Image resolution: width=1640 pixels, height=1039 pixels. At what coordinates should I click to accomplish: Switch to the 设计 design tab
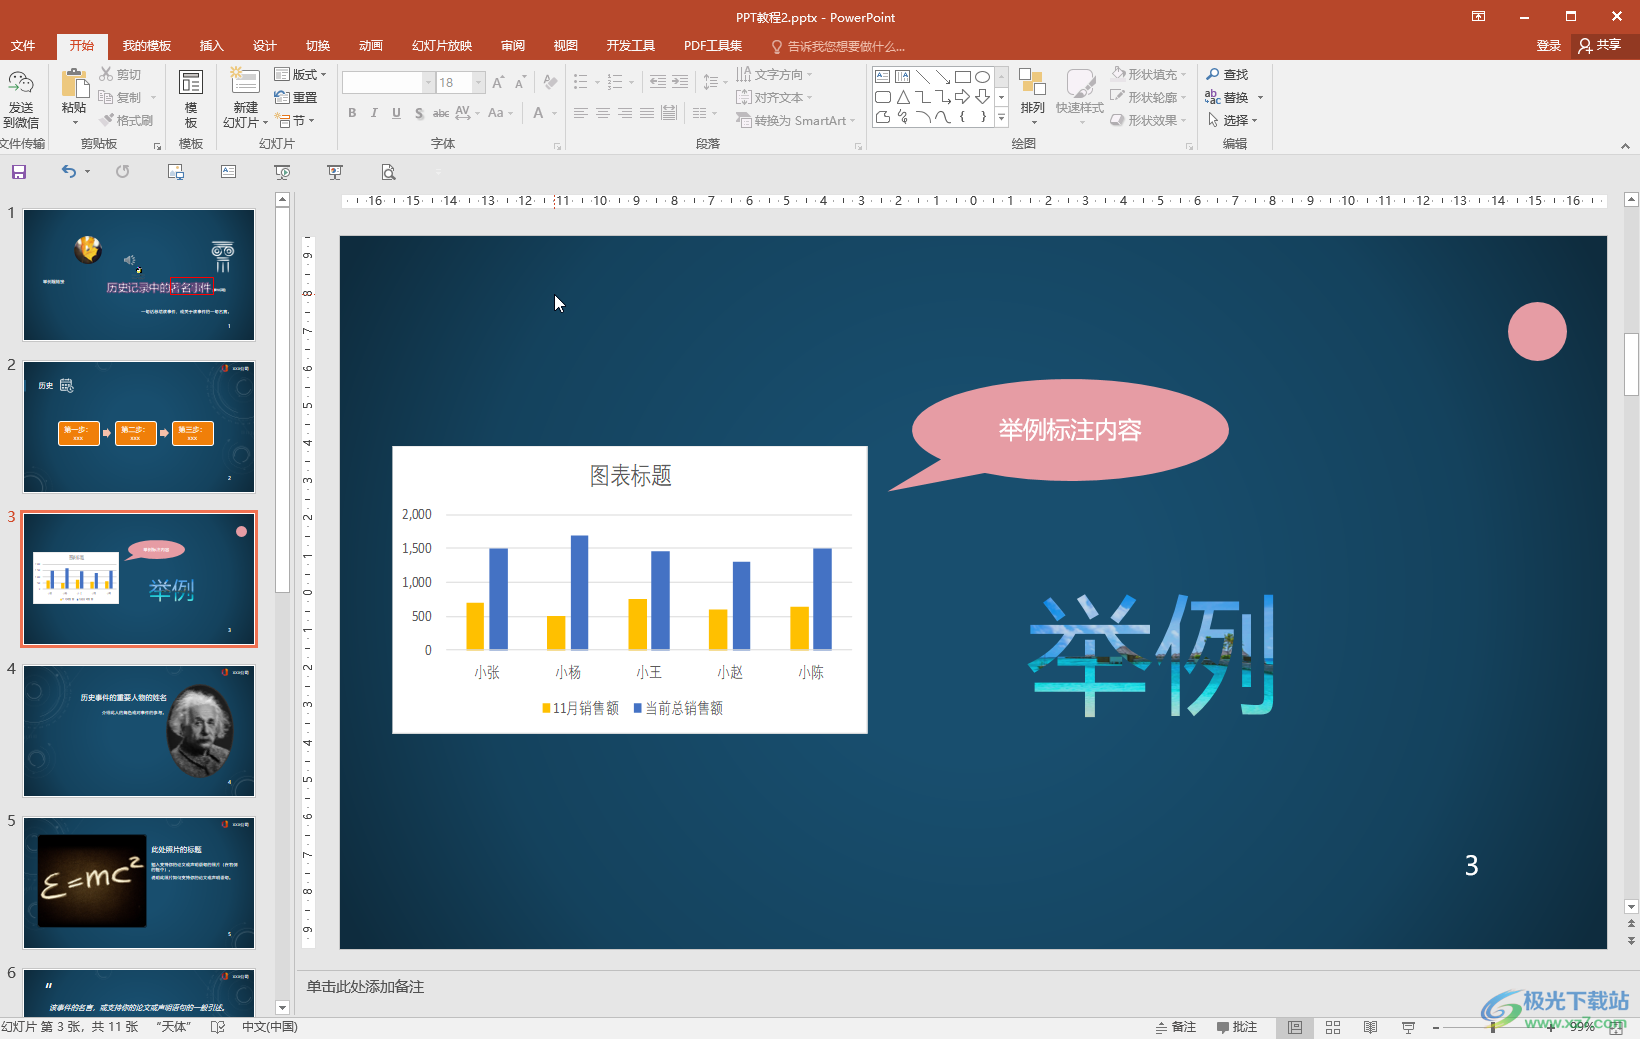[x=264, y=46]
